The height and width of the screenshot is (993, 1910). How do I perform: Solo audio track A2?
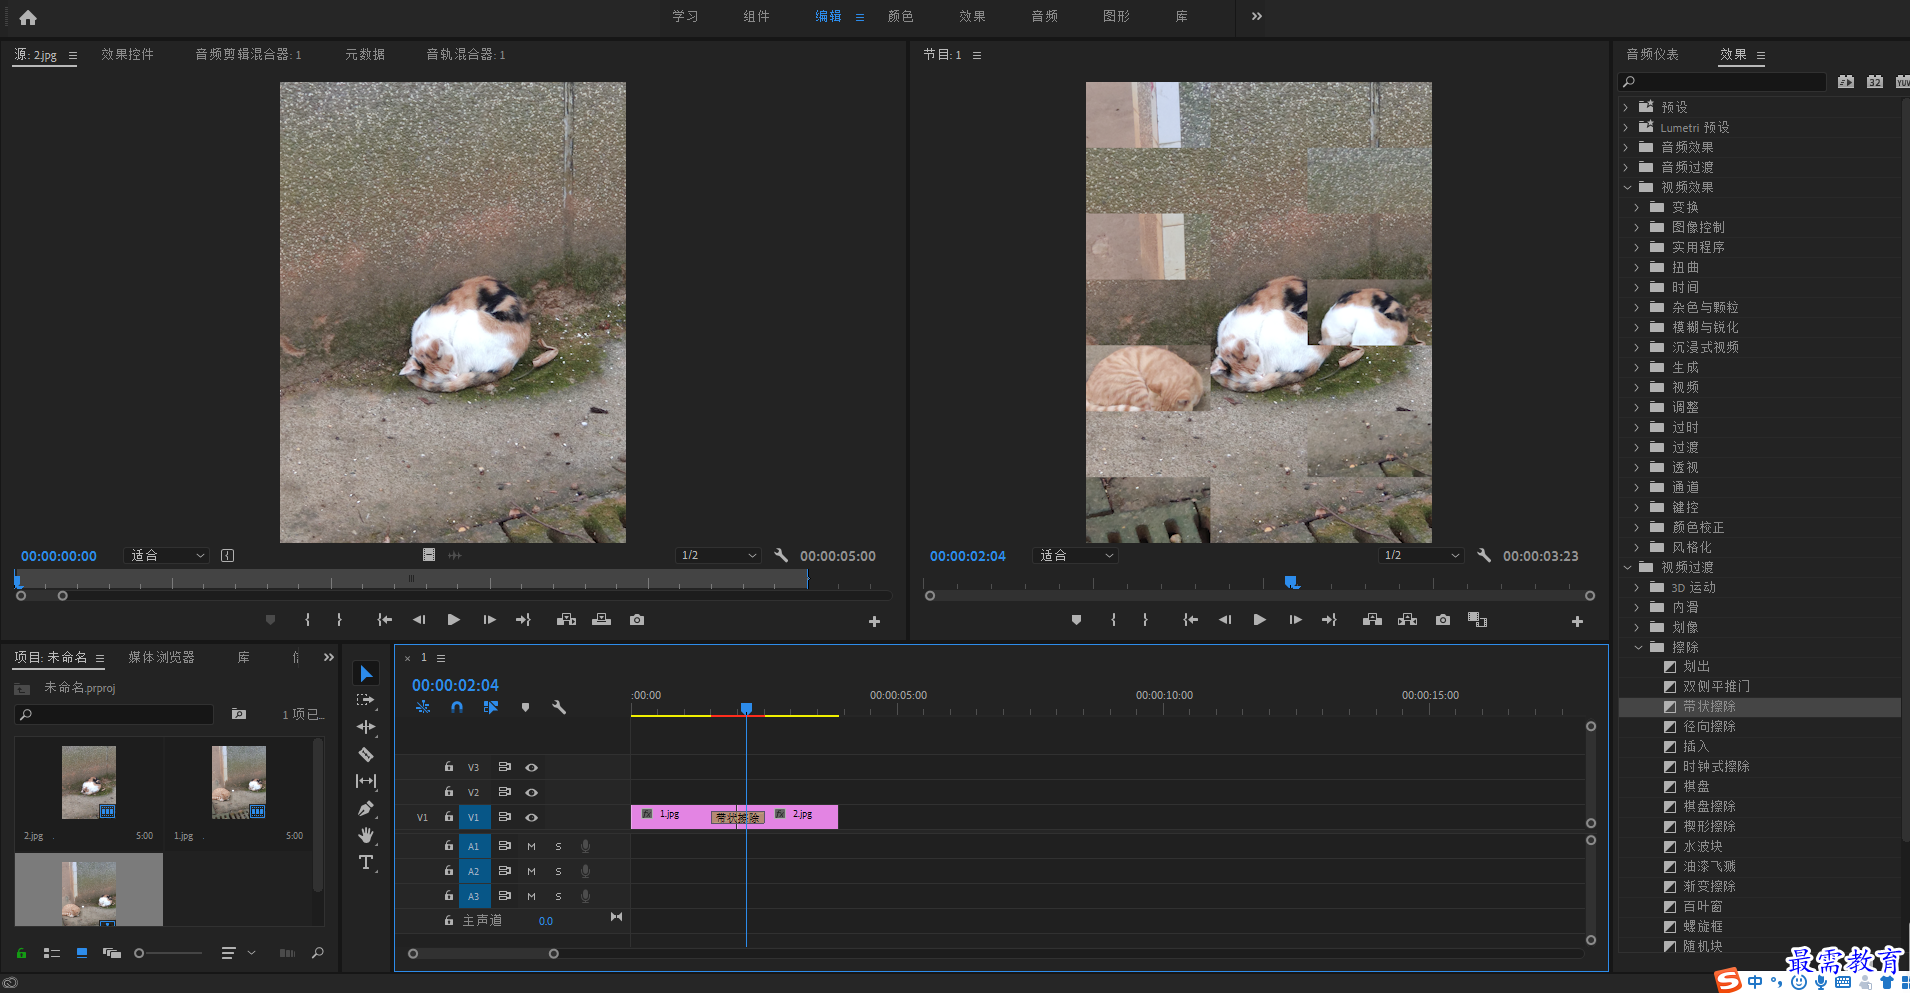coord(558,871)
